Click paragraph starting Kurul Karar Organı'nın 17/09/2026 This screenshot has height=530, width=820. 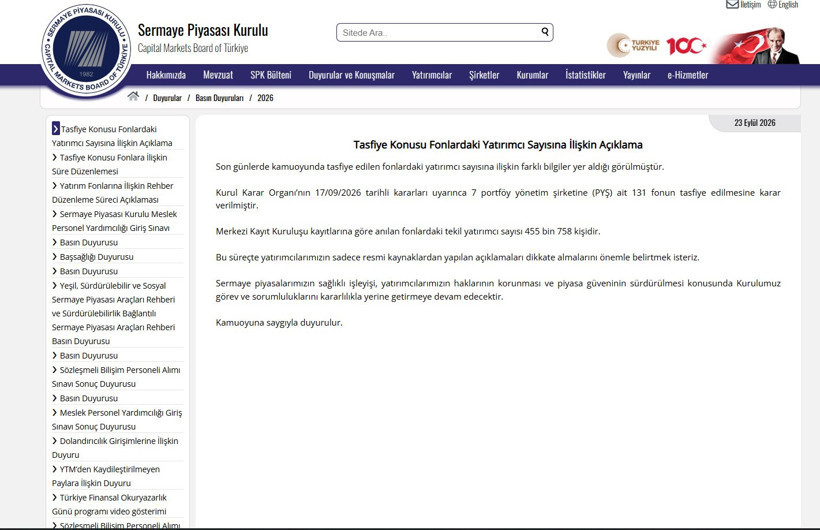498,199
